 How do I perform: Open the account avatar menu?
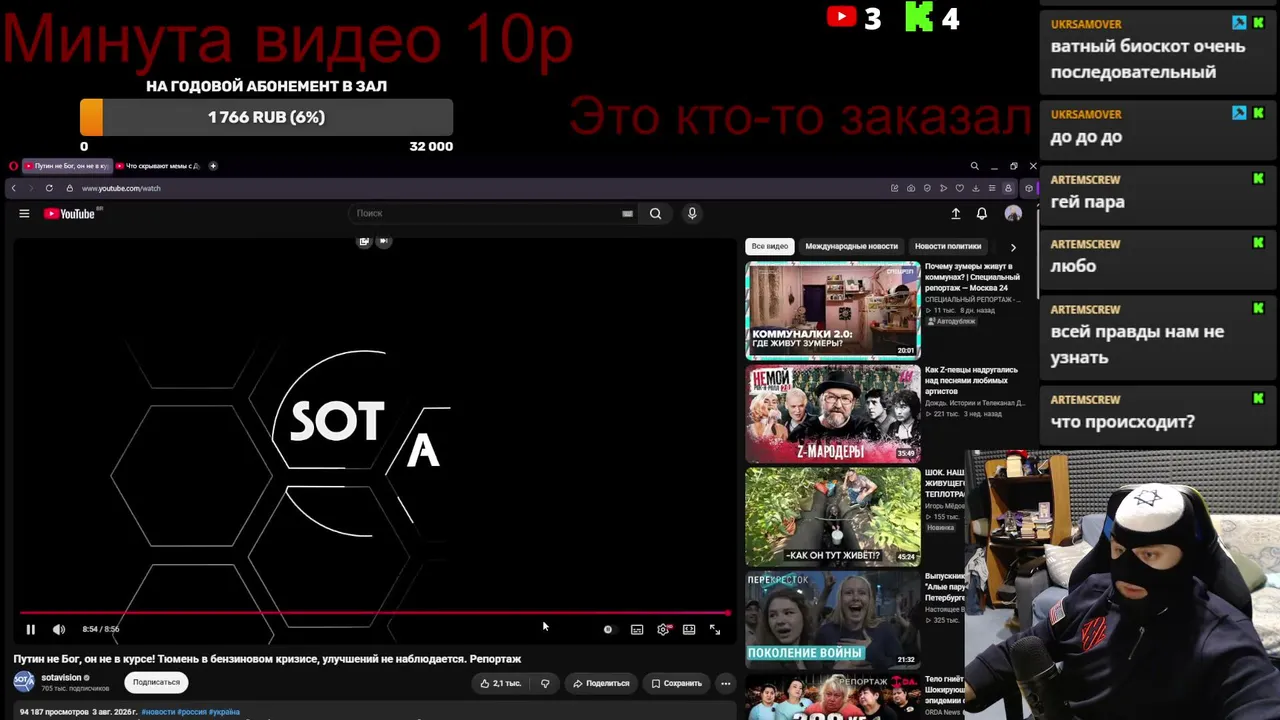pos(1013,213)
